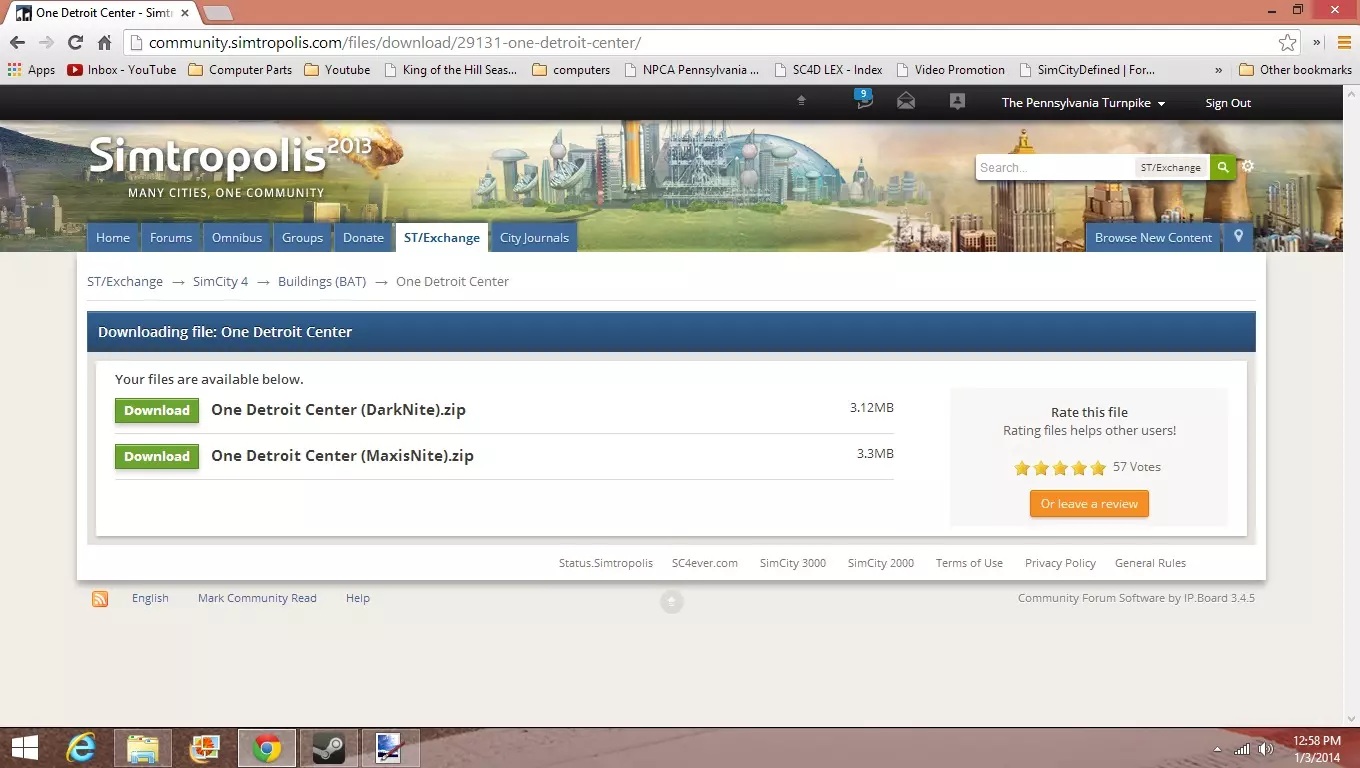Open the City Journals tab
The image size is (1360, 768).
click(534, 237)
